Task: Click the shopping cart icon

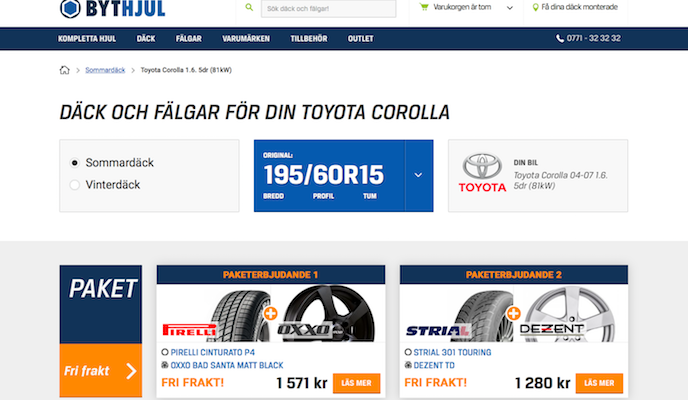Action: 425,8
